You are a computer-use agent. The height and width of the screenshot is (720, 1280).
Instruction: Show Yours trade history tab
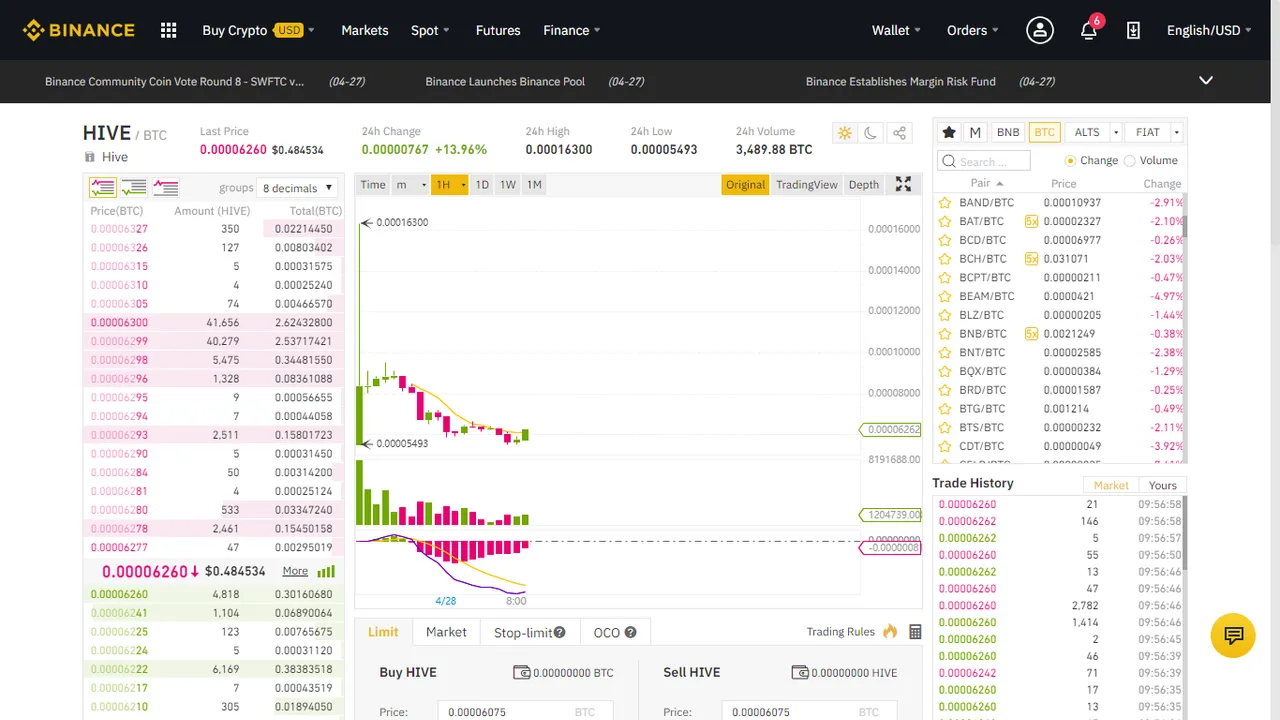click(1163, 485)
